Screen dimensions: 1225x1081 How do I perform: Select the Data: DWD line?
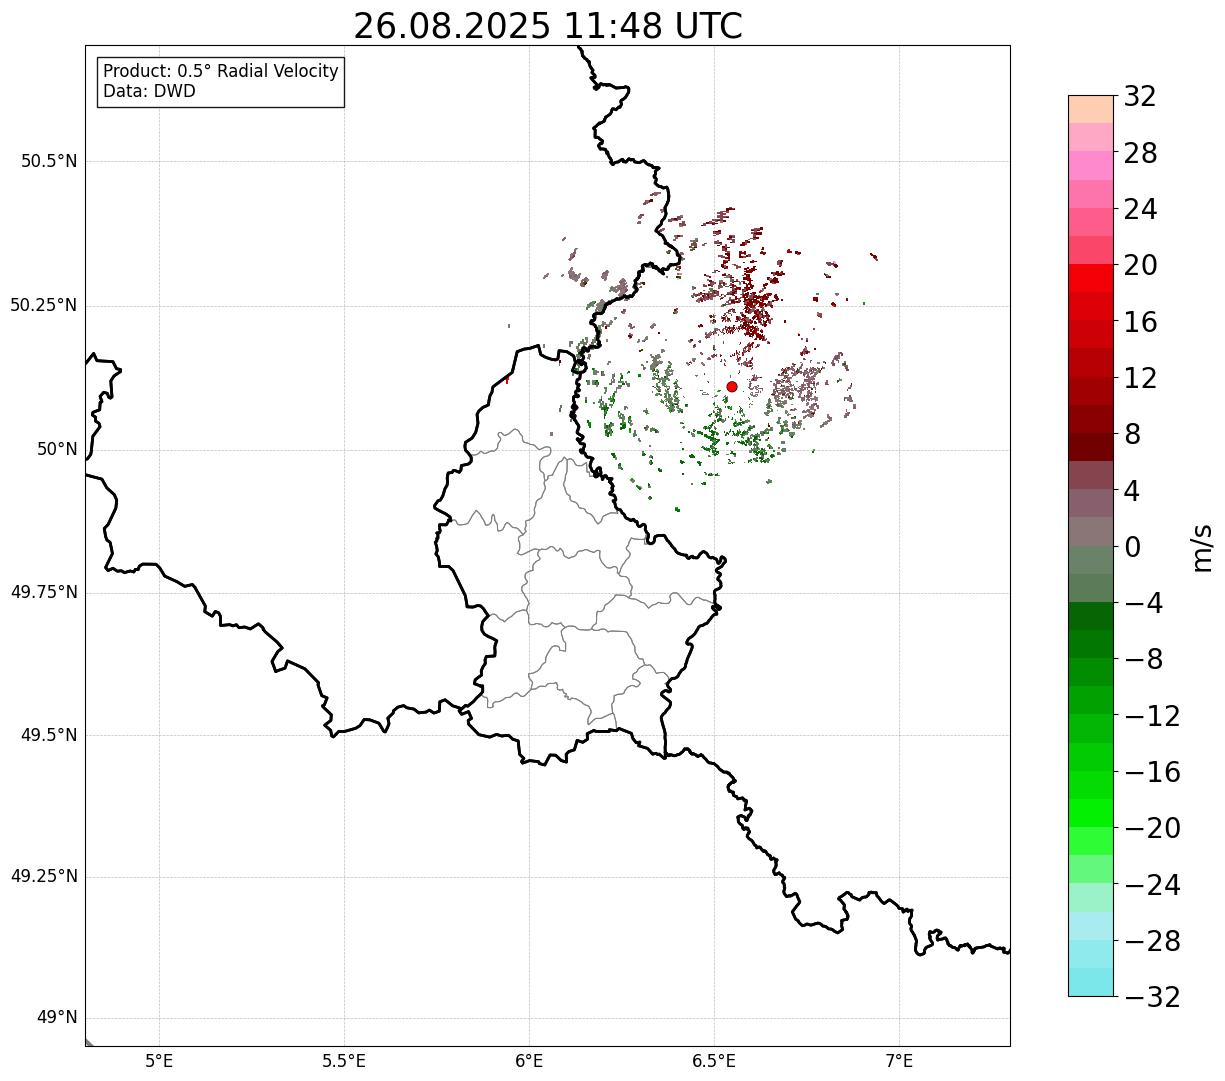pyautogui.click(x=149, y=91)
